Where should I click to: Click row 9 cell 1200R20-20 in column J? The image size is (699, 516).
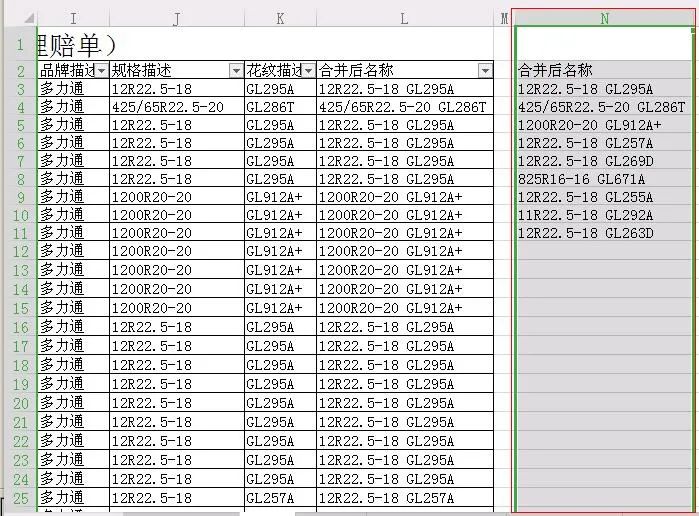click(x=177, y=197)
